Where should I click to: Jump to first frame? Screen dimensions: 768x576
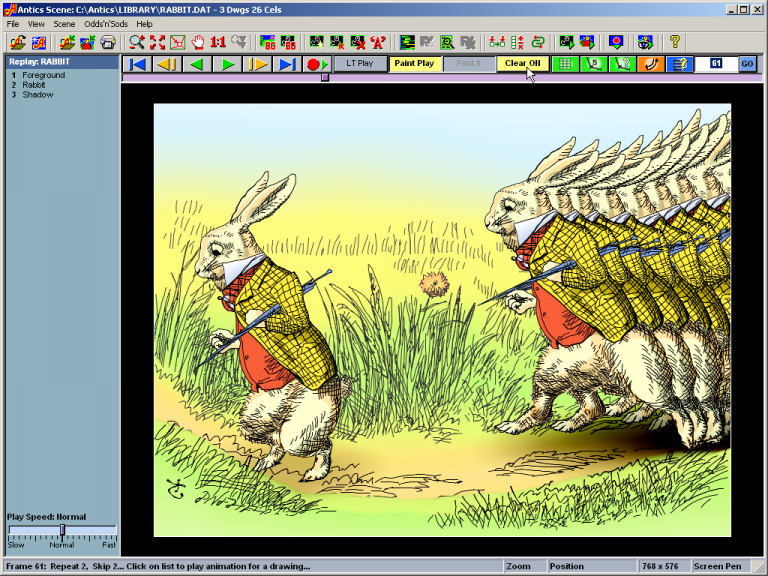137,64
